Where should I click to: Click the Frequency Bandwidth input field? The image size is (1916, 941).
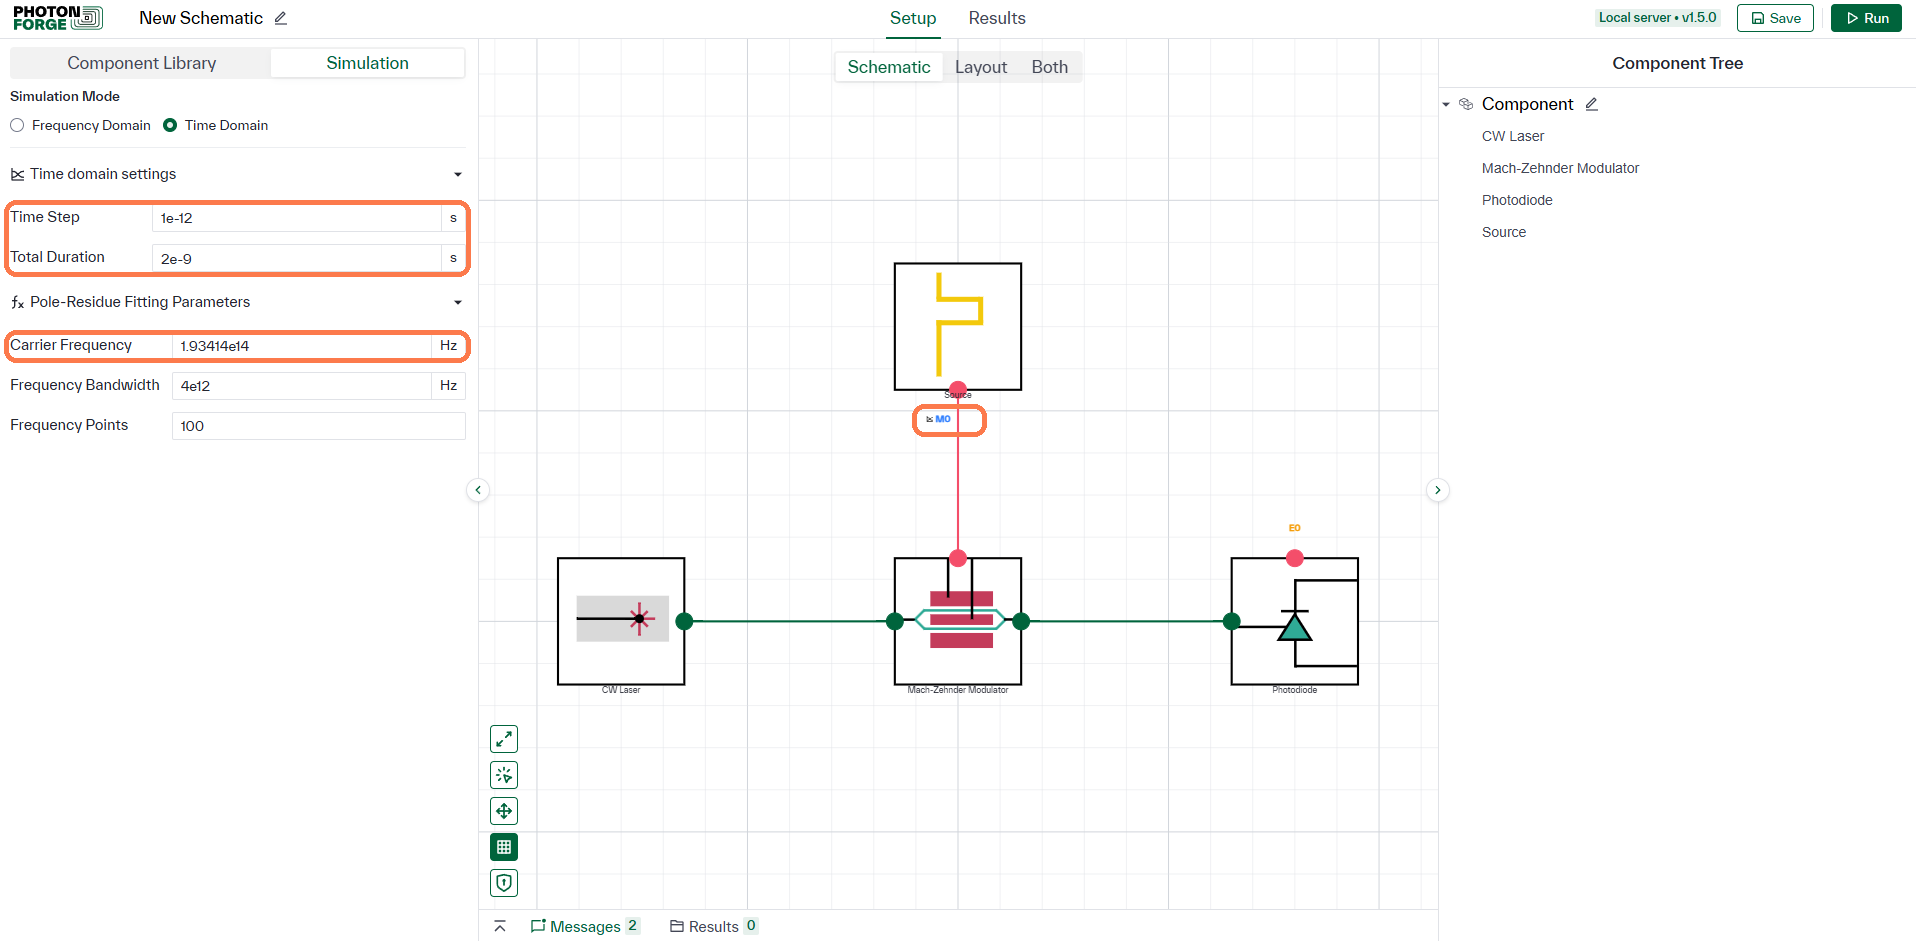pyautogui.click(x=302, y=386)
